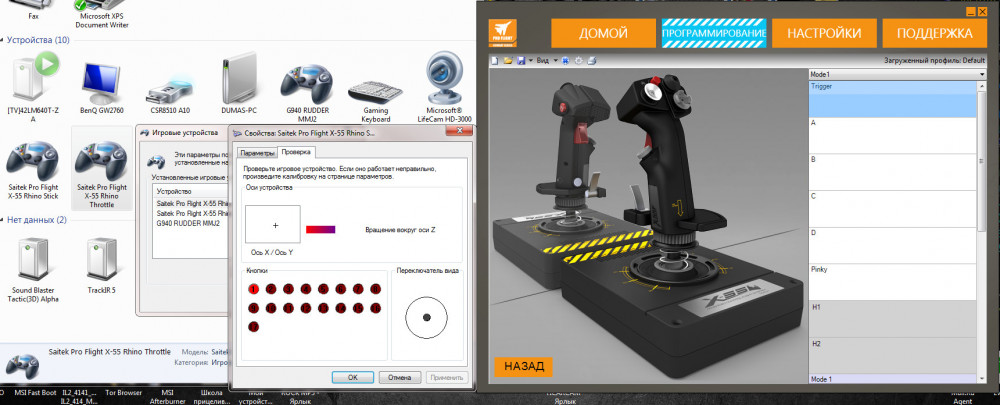Click the MSI Fast Boot desktop shortcut
This screenshot has height=405, width=1000.
pos(36,392)
